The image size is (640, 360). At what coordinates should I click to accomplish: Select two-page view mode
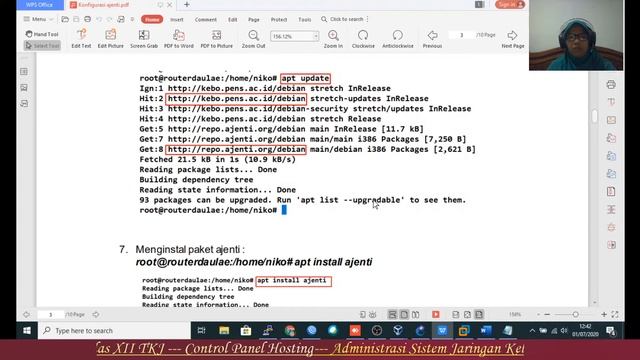[416, 314]
